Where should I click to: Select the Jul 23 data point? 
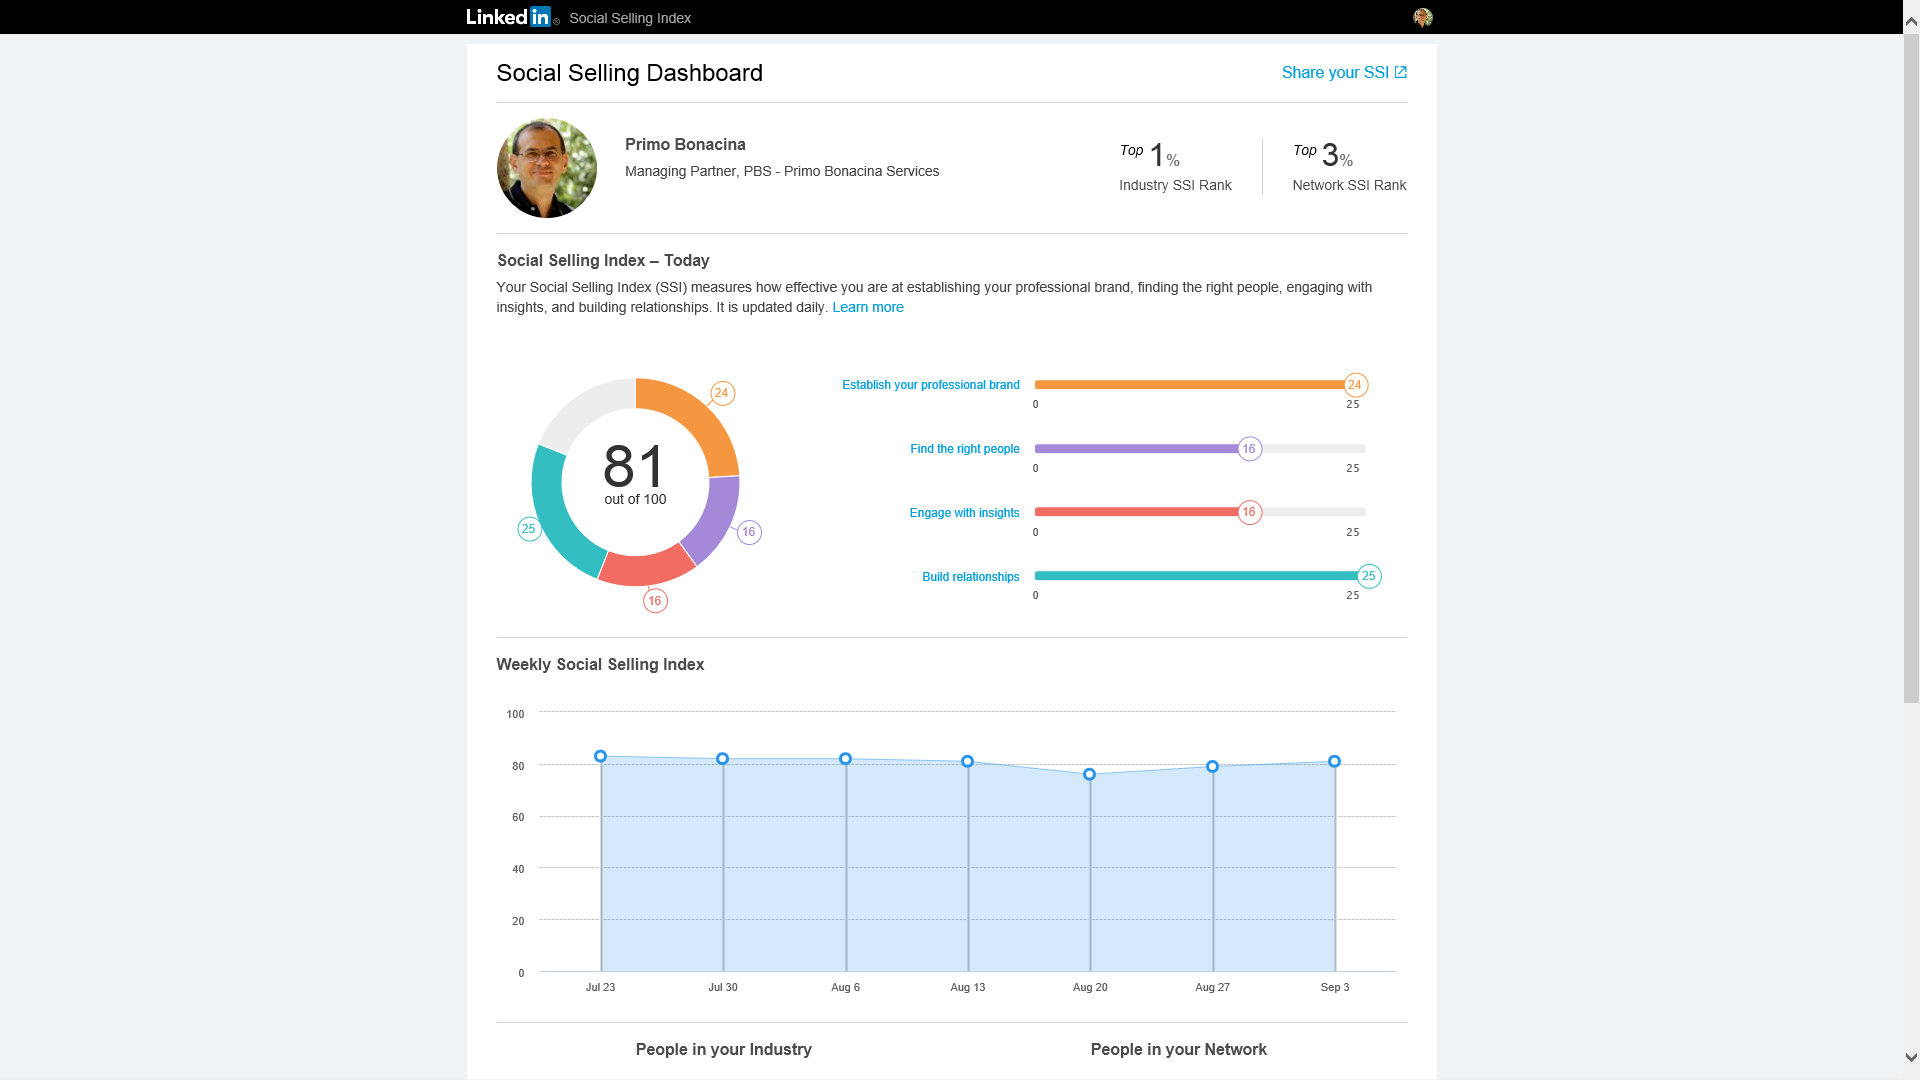coord(600,757)
